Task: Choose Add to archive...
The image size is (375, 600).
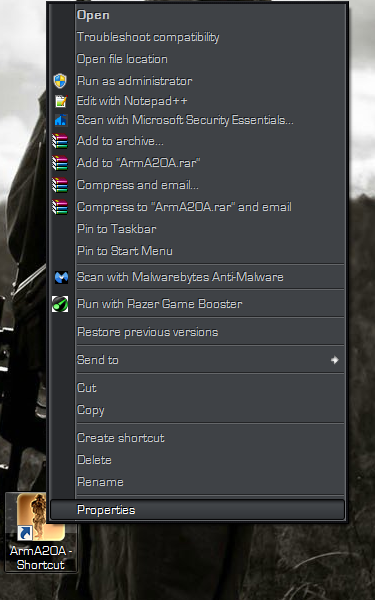Action: click(x=197, y=141)
